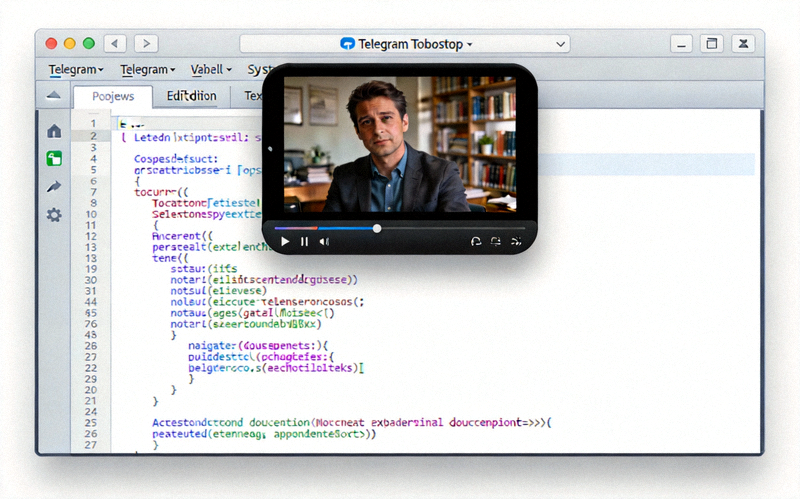Click the video of the man in the player
Screen dimensions: 800x499
(x=400, y=144)
